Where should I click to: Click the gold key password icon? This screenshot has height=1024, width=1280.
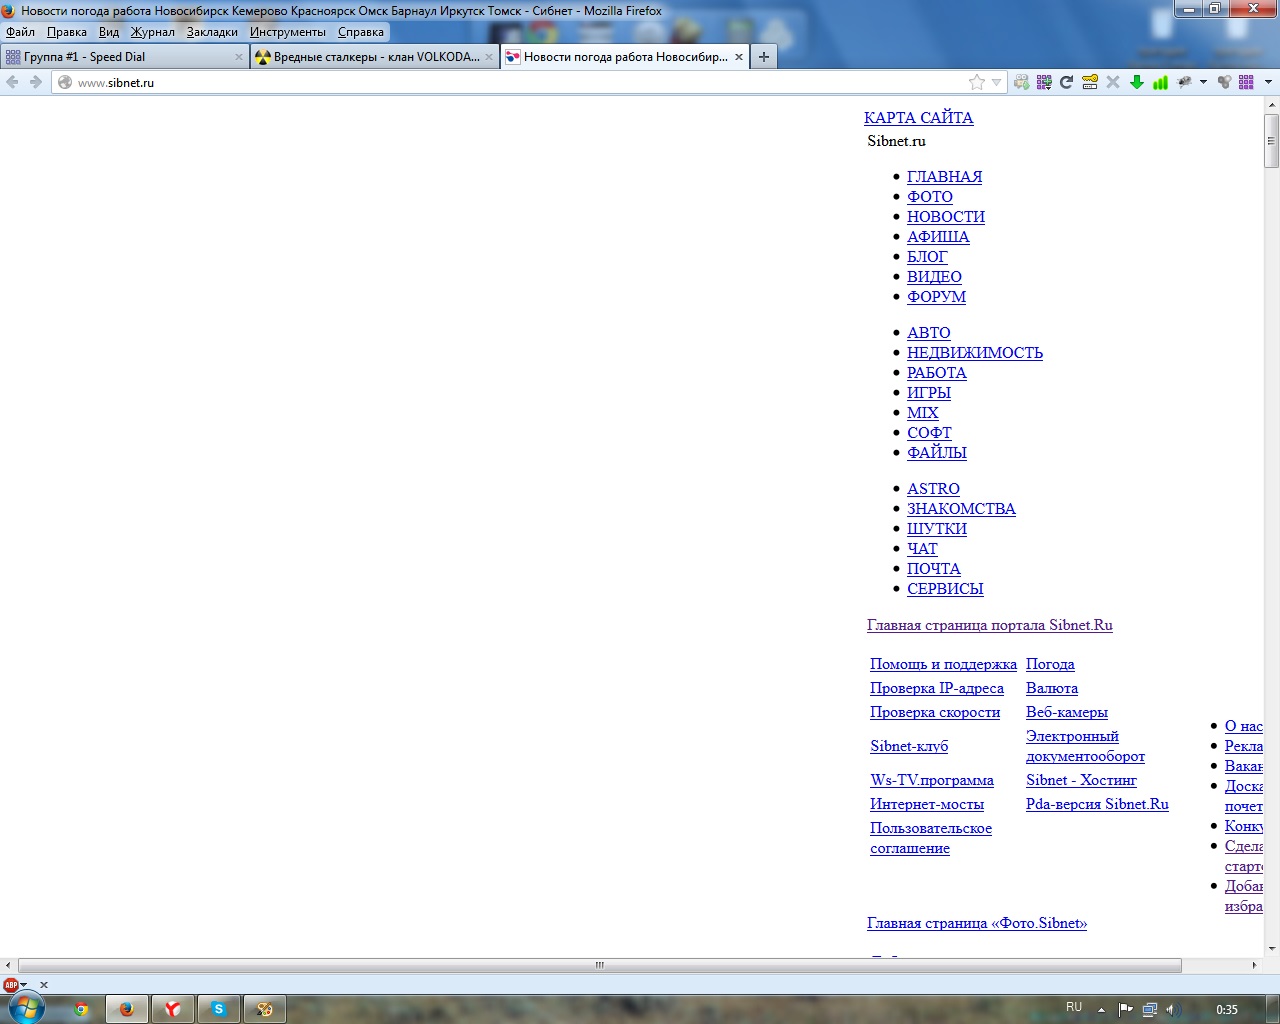pyautogui.click(x=1090, y=82)
